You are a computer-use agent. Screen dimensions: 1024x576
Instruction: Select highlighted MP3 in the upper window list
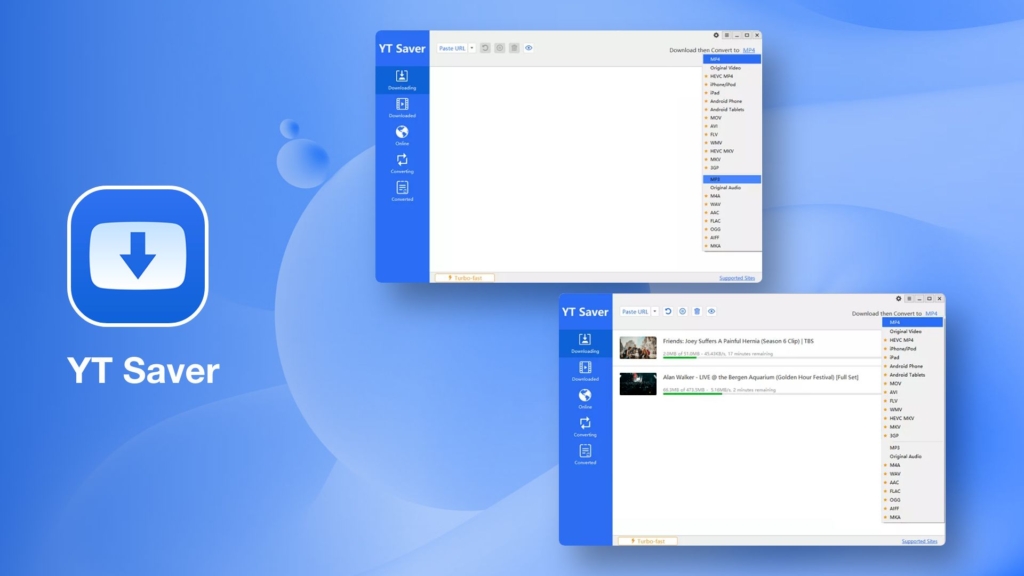point(732,179)
